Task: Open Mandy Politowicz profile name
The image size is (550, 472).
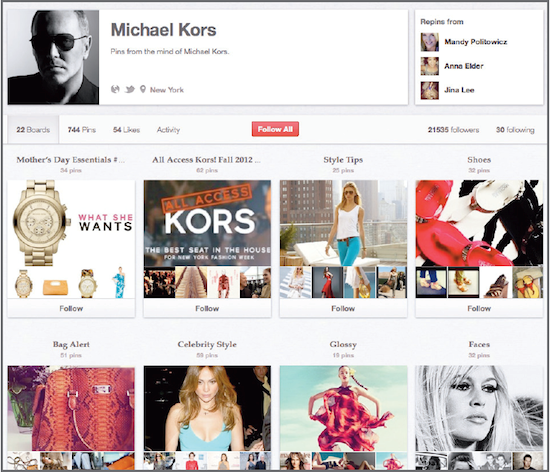Action: 476,42
